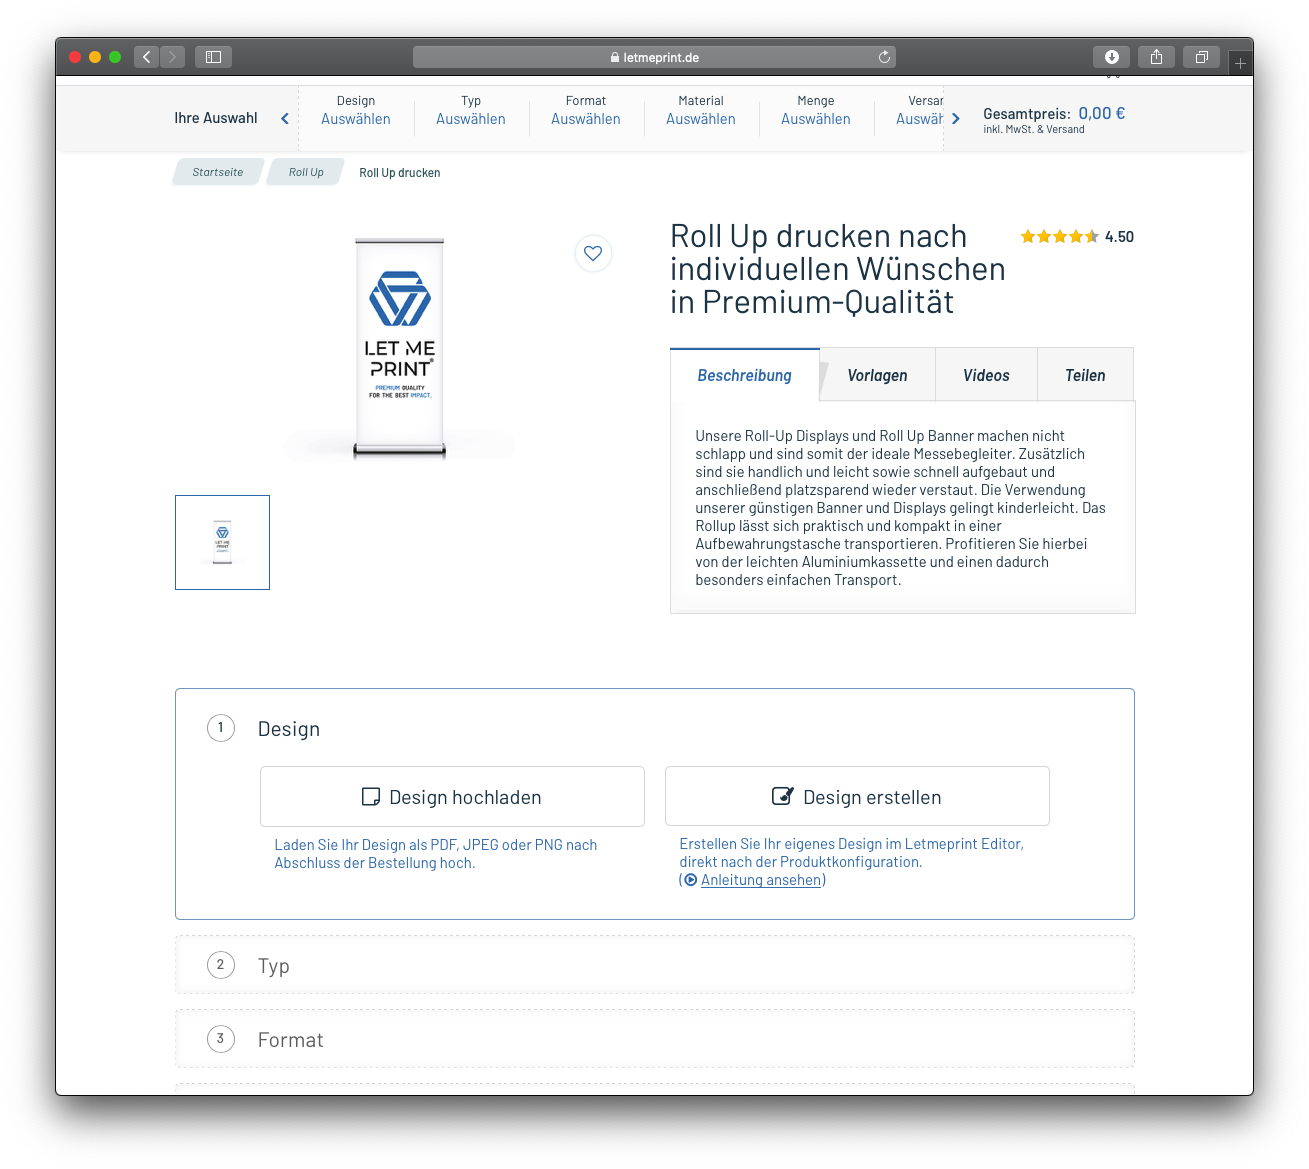The image size is (1309, 1169).
Task: Open the Safari share menu
Action: (x=1156, y=57)
